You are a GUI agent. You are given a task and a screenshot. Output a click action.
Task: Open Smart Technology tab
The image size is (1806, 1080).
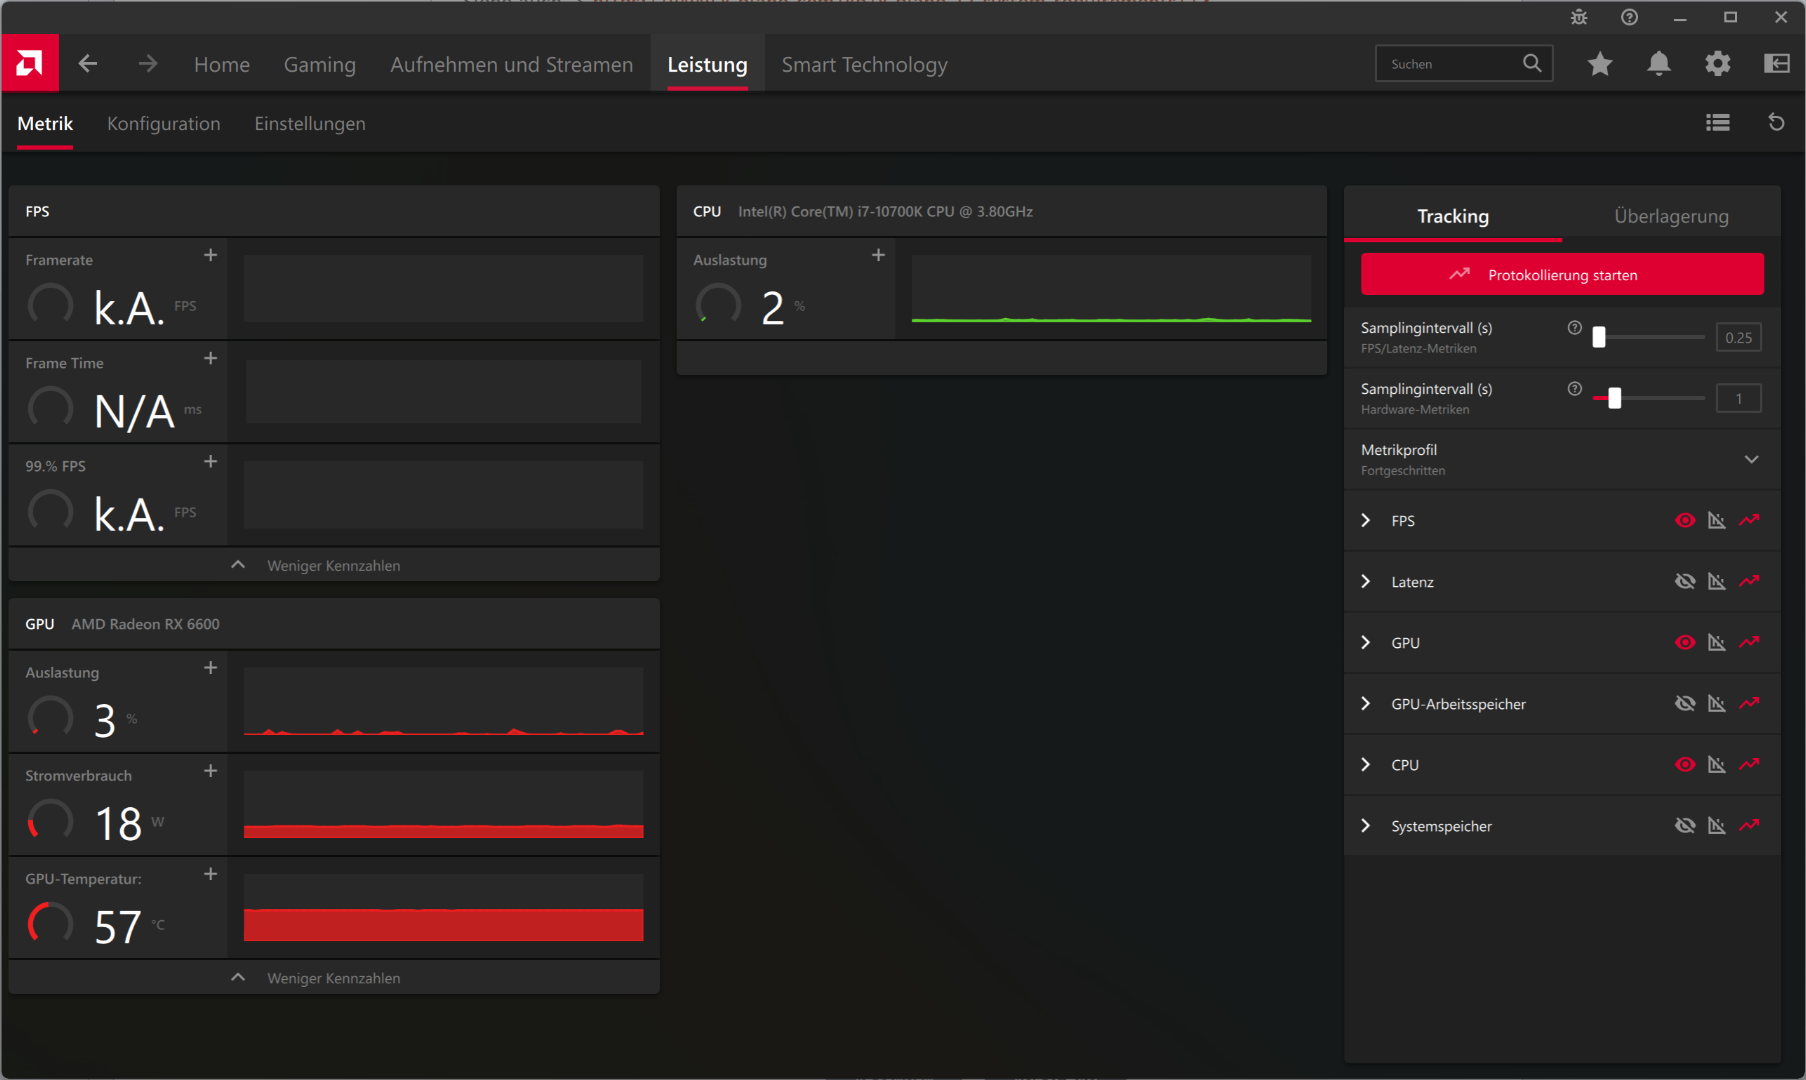point(865,64)
